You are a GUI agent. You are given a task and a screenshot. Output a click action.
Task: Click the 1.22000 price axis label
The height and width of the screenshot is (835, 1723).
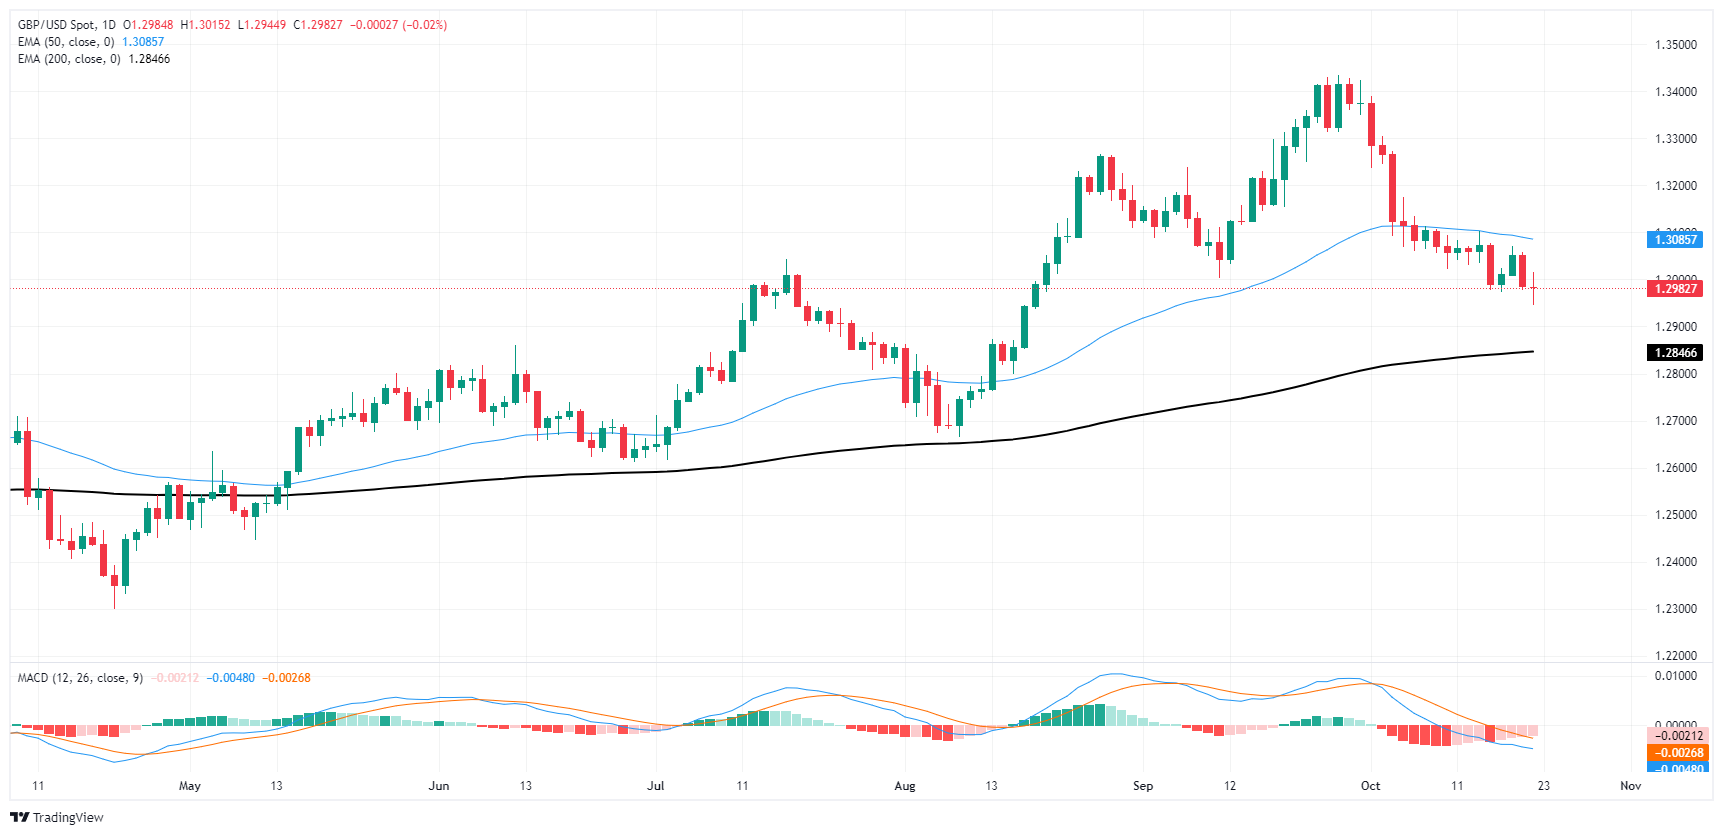coord(1675,656)
